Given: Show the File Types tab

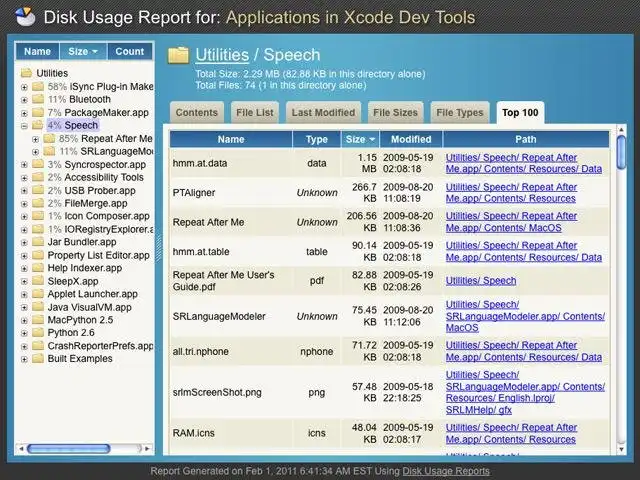Looking at the screenshot, I should pyautogui.click(x=460, y=113).
